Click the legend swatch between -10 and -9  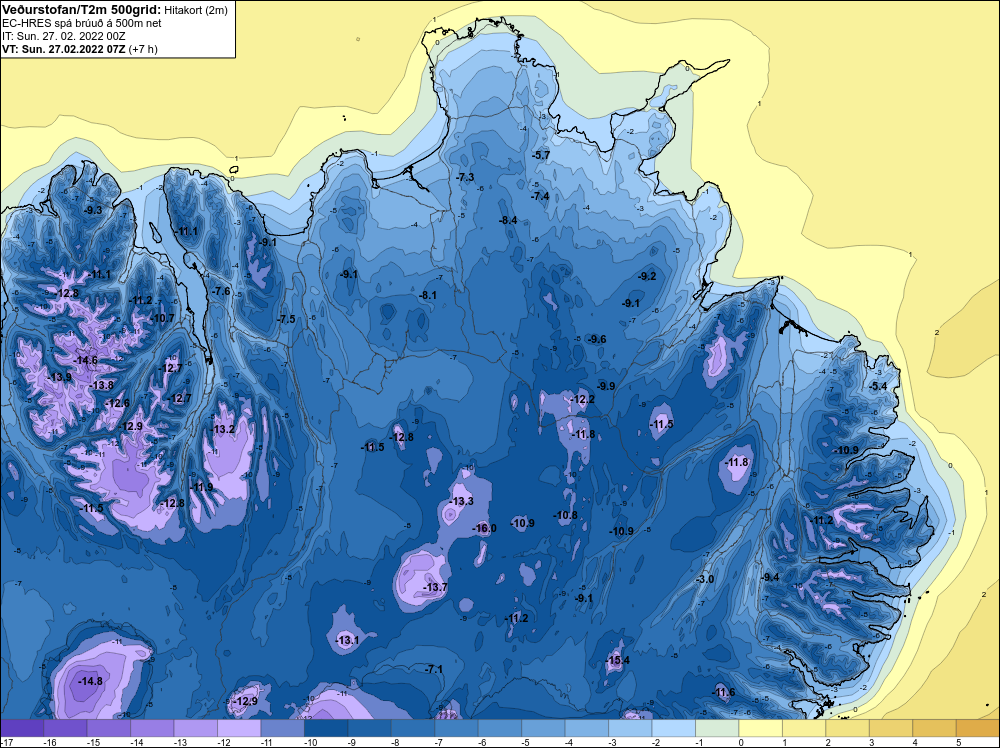coord(326,728)
